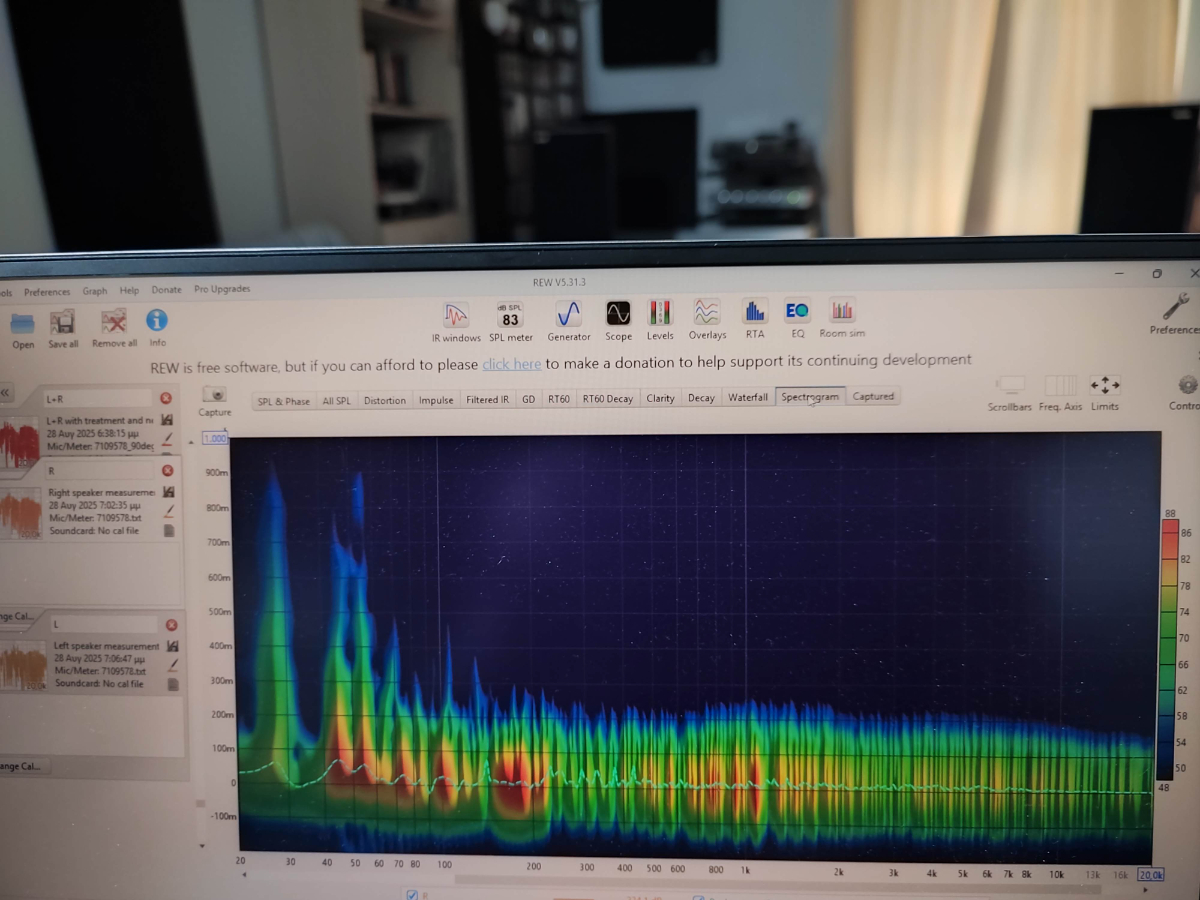Remove the R measurement with red X
This screenshot has width=1200, height=900.
167,470
